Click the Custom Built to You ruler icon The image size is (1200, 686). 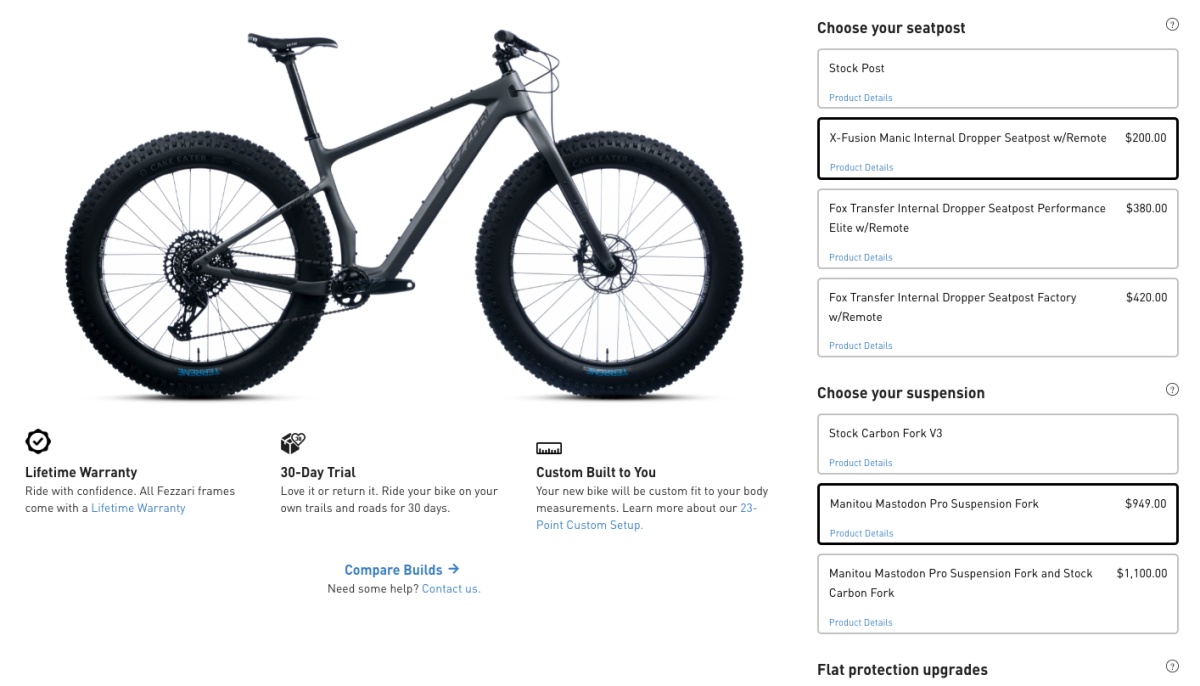pyautogui.click(x=547, y=448)
